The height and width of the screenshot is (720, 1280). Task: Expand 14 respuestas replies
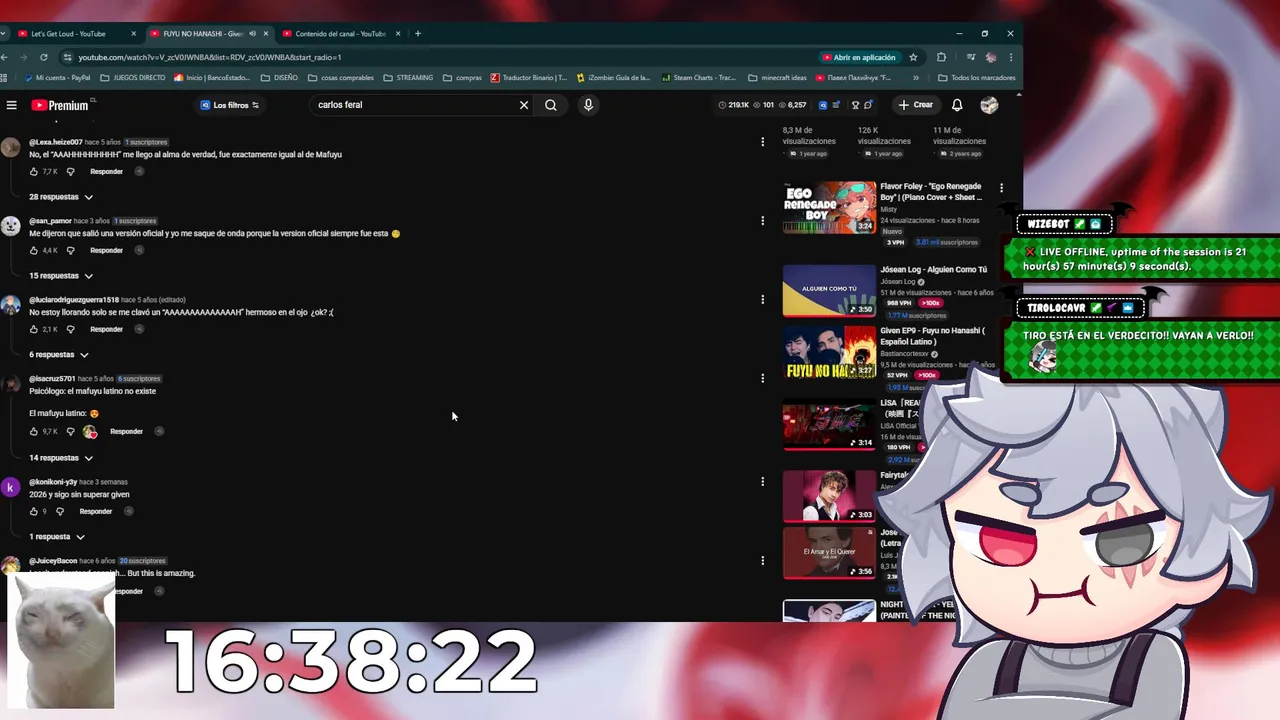(60, 458)
